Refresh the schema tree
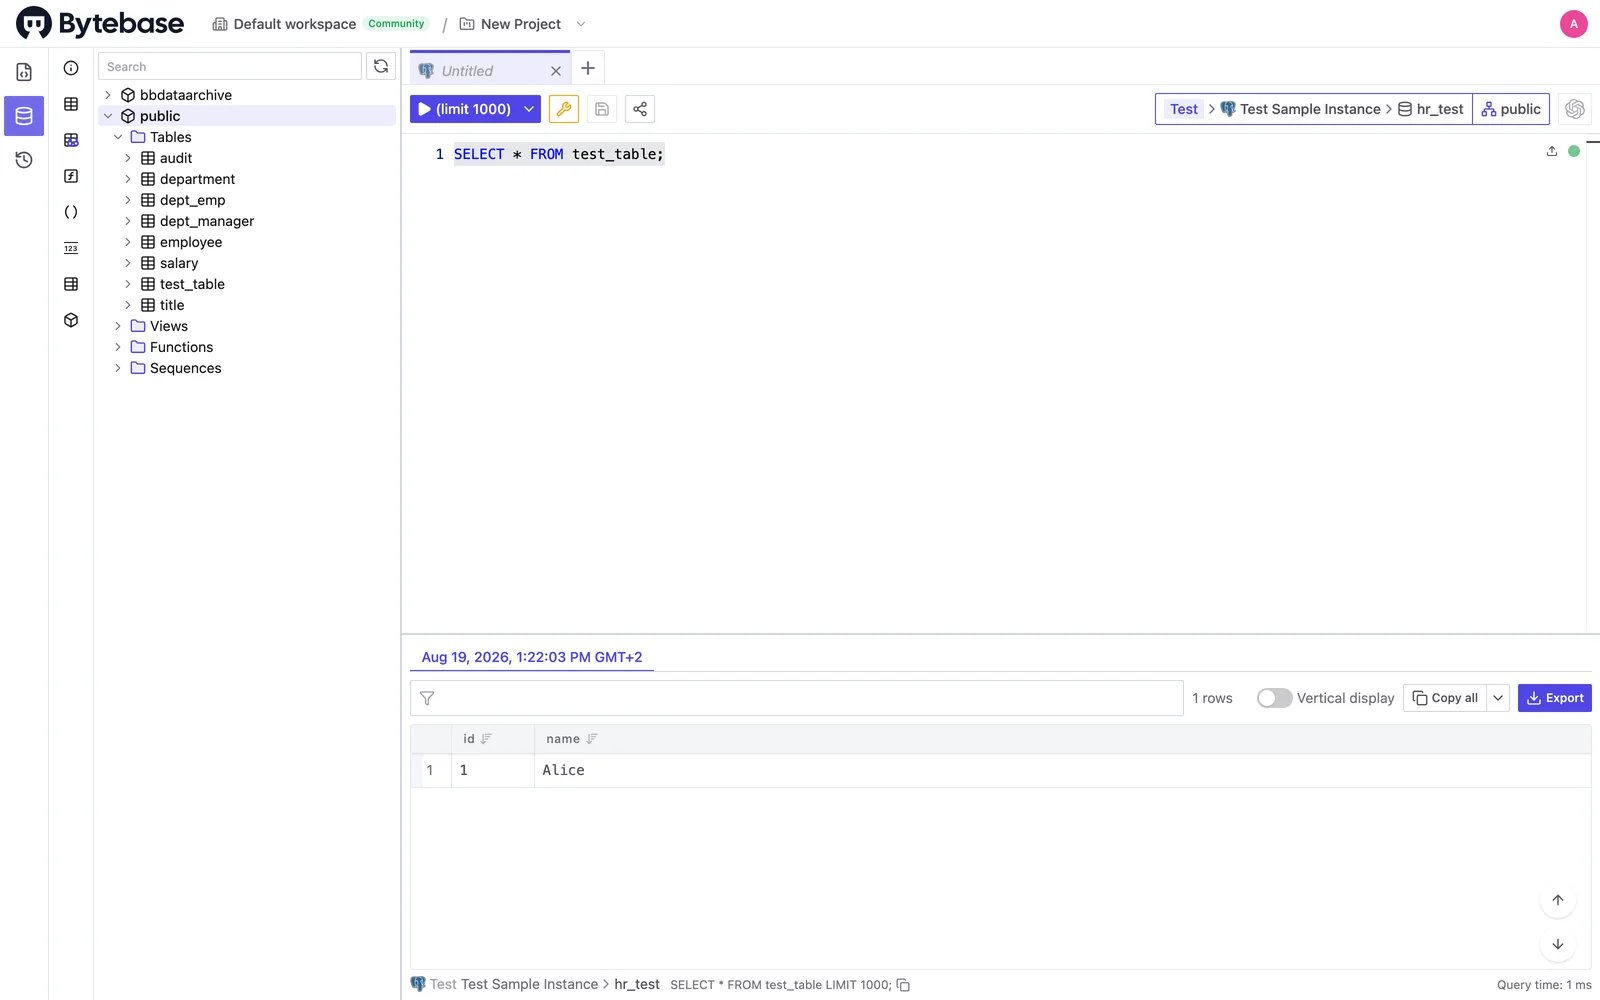 381,67
